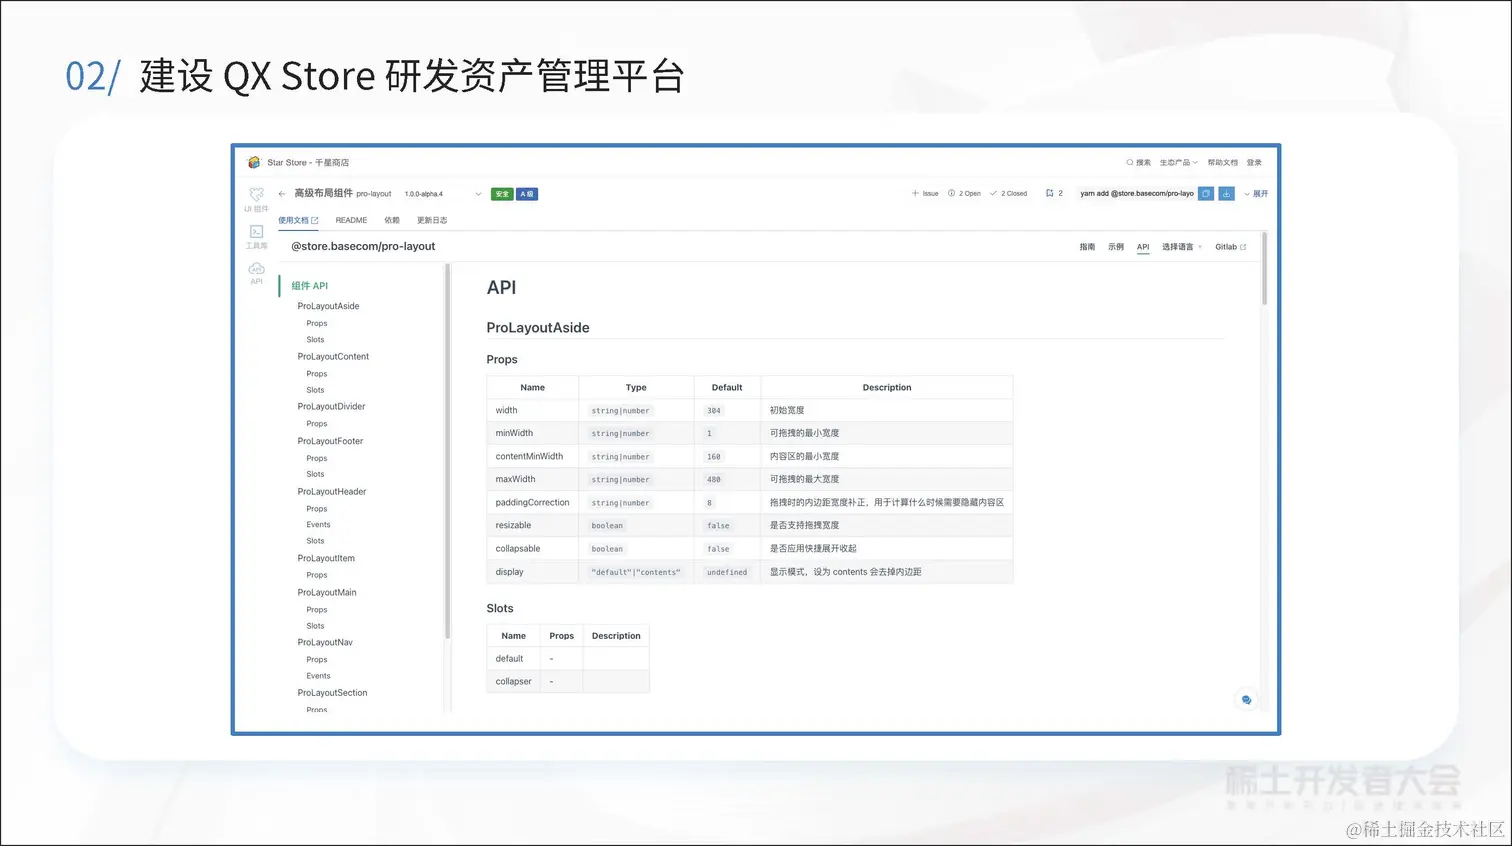
Task: Click the default value 304
Action: [x=714, y=411]
